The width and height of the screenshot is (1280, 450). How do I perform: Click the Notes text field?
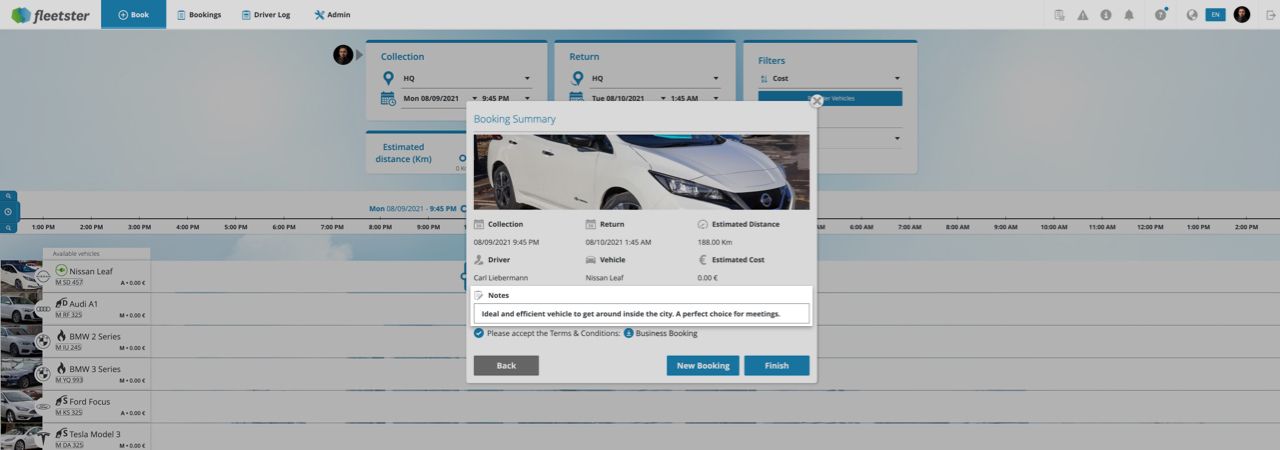641,314
